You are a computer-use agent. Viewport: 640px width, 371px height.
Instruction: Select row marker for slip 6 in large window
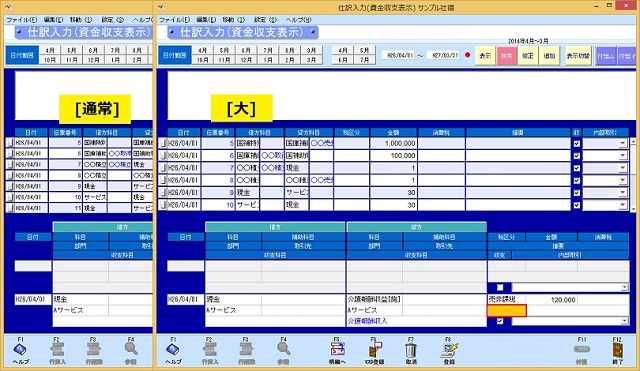pyautogui.click(x=163, y=156)
